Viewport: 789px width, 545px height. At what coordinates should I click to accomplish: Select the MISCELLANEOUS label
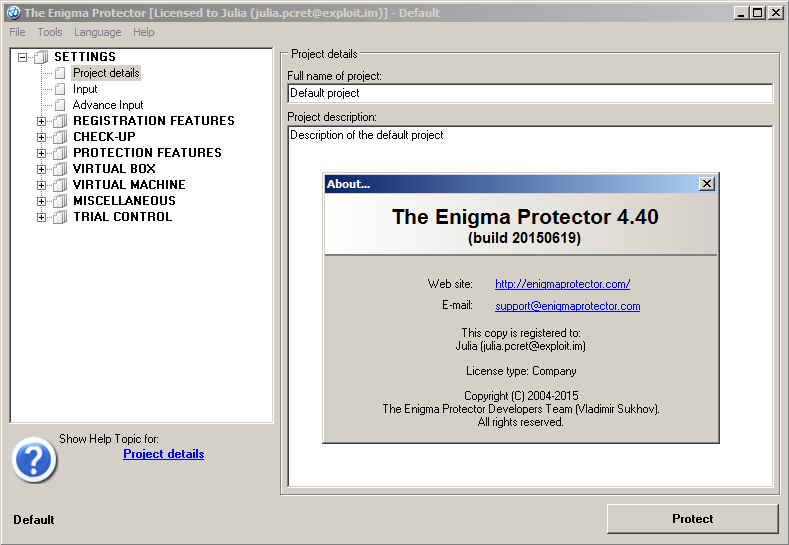point(124,201)
